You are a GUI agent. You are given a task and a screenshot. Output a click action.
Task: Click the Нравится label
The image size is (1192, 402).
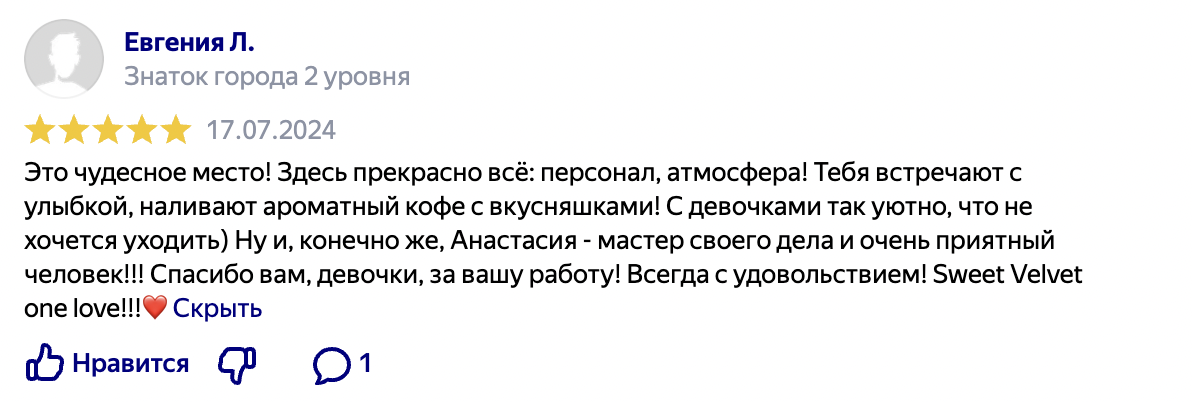click(x=131, y=364)
